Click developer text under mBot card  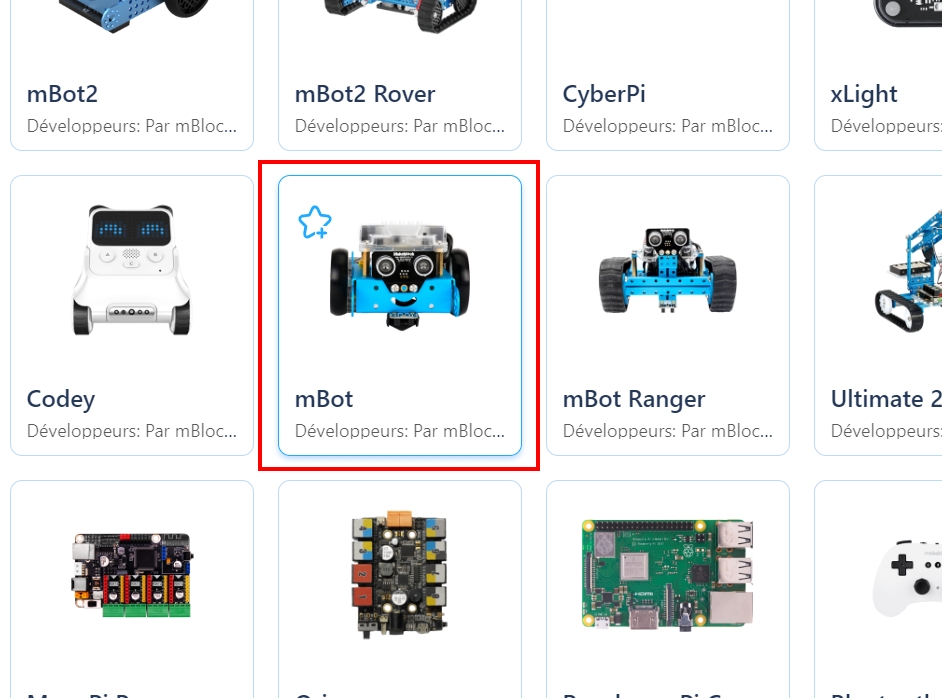click(x=400, y=431)
